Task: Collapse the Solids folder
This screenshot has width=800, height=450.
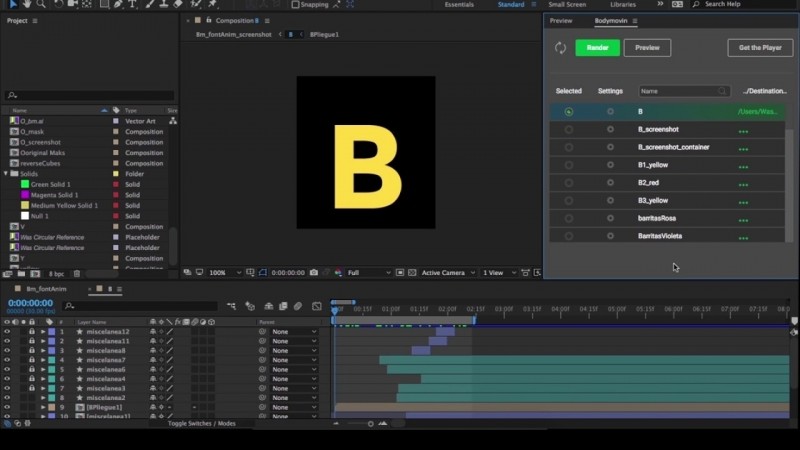Action: (6, 174)
